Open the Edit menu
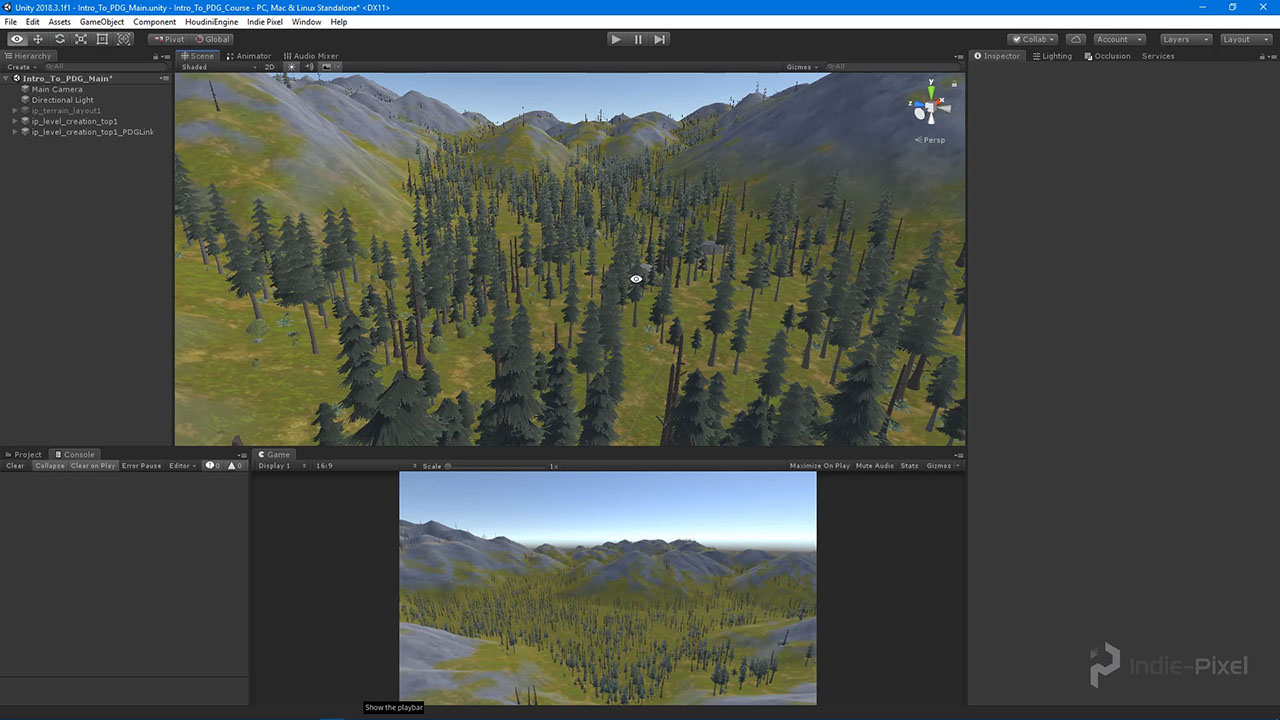 (x=33, y=22)
